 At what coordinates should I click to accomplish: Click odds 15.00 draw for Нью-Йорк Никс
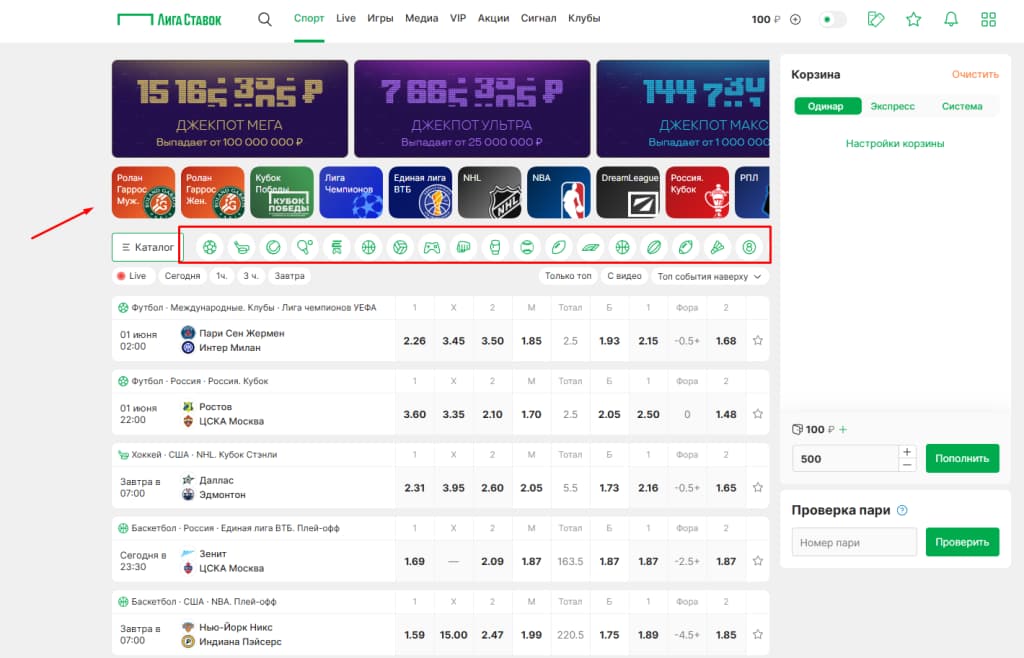pyautogui.click(x=453, y=634)
